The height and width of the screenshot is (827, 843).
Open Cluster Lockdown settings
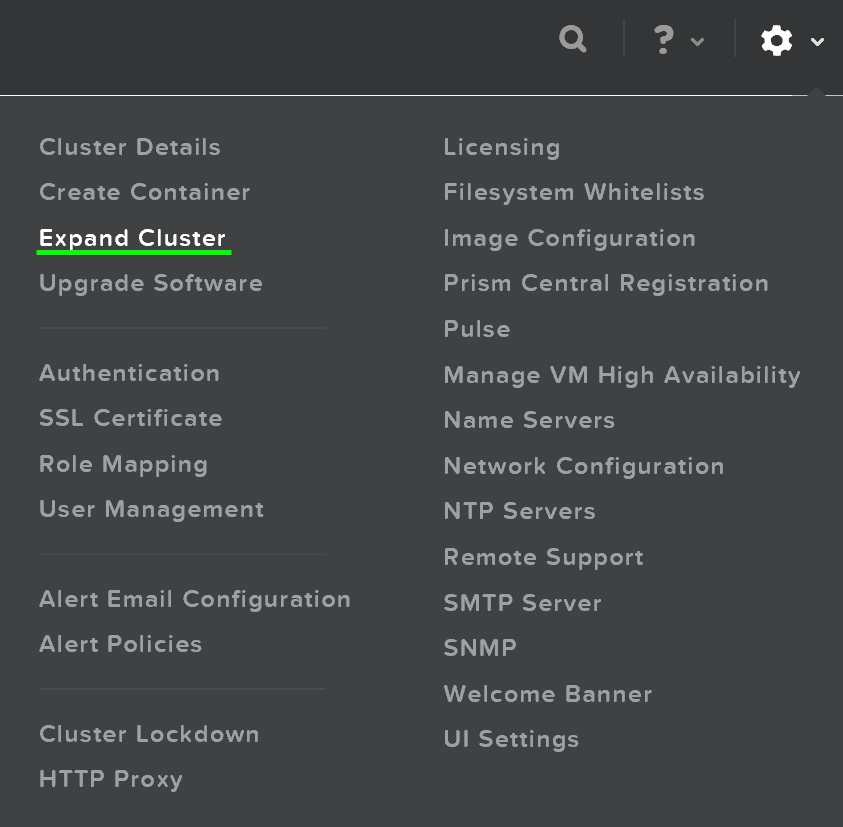point(148,734)
